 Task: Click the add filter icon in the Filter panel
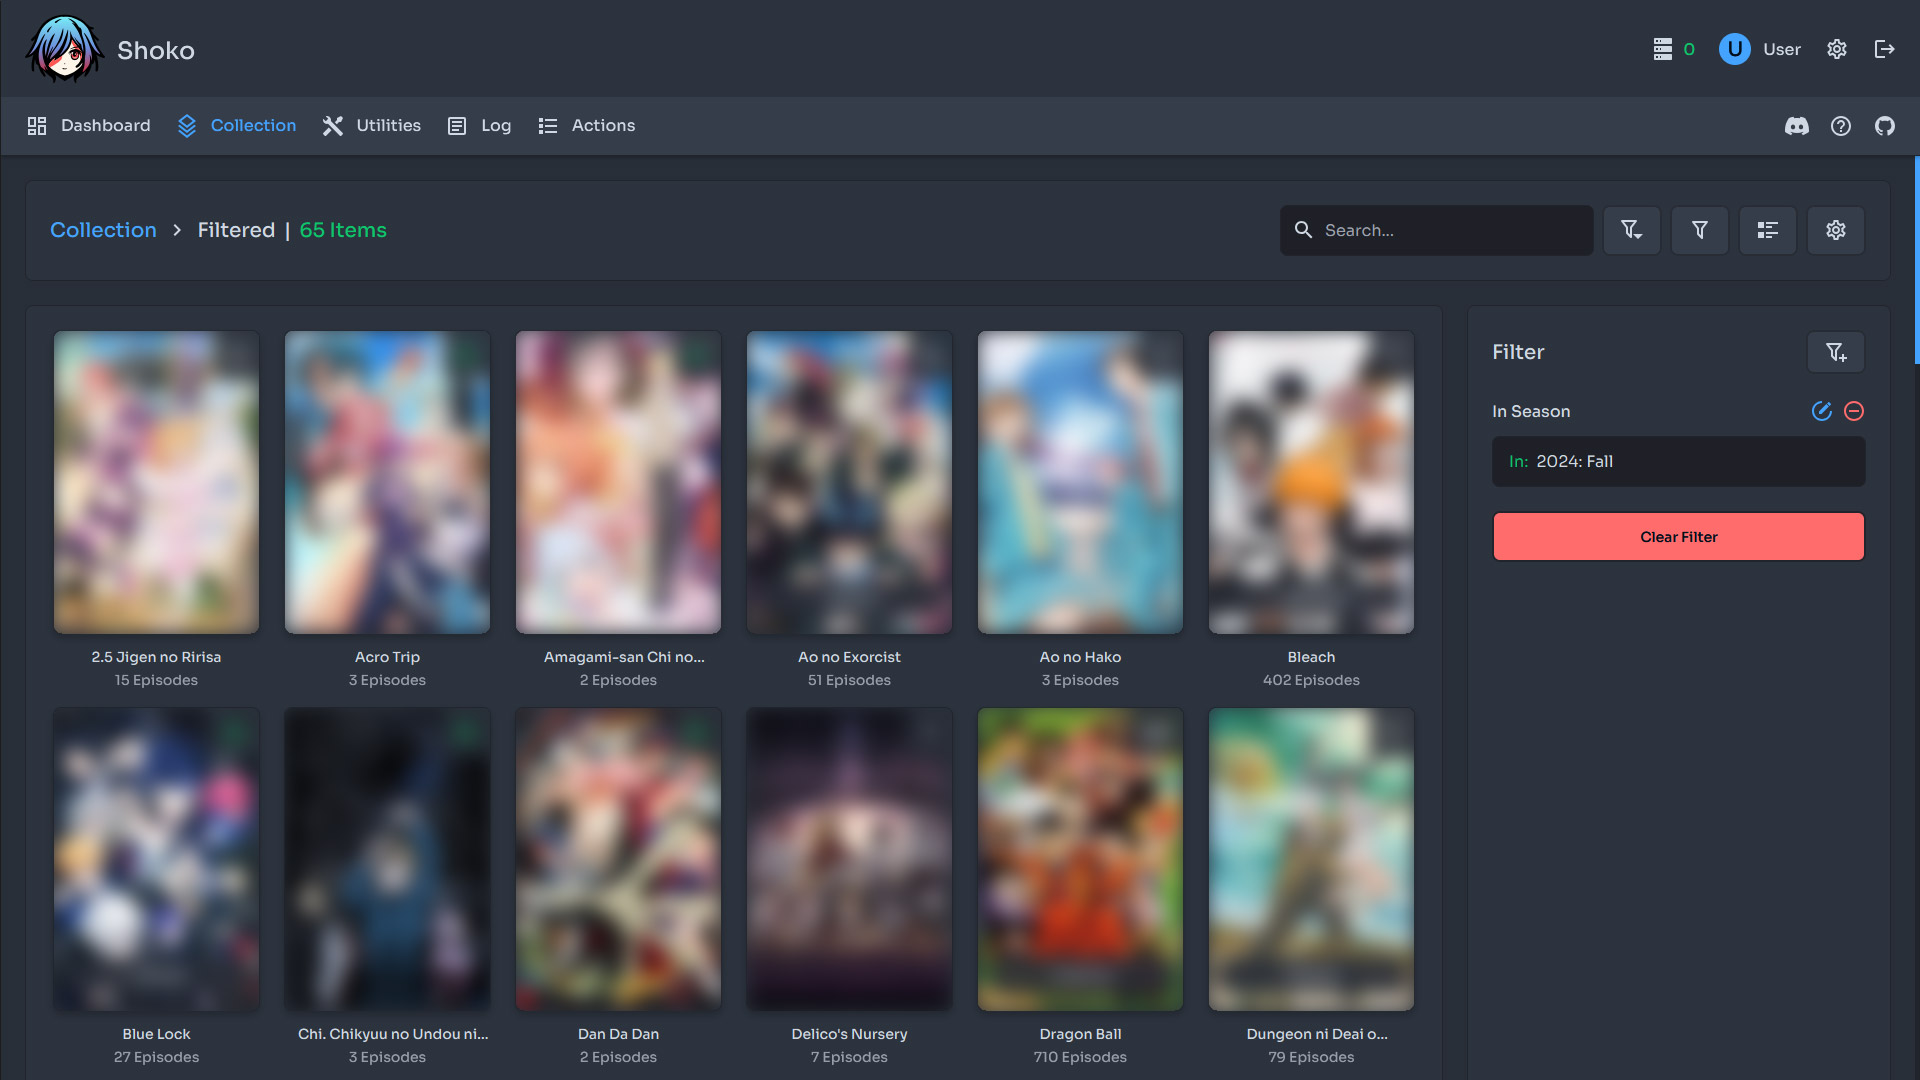[x=1835, y=352]
